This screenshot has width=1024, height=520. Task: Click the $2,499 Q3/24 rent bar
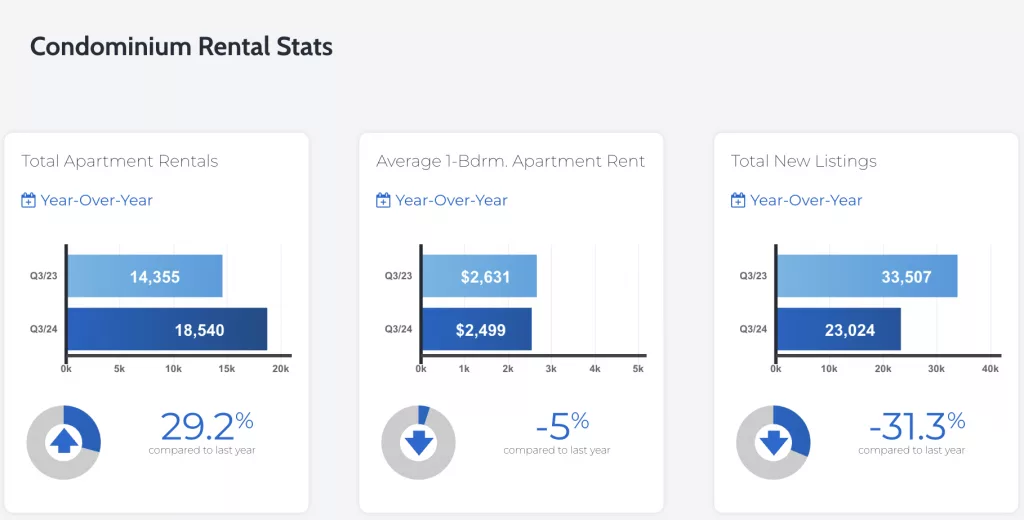pyautogui.click(x=476, y=329)
